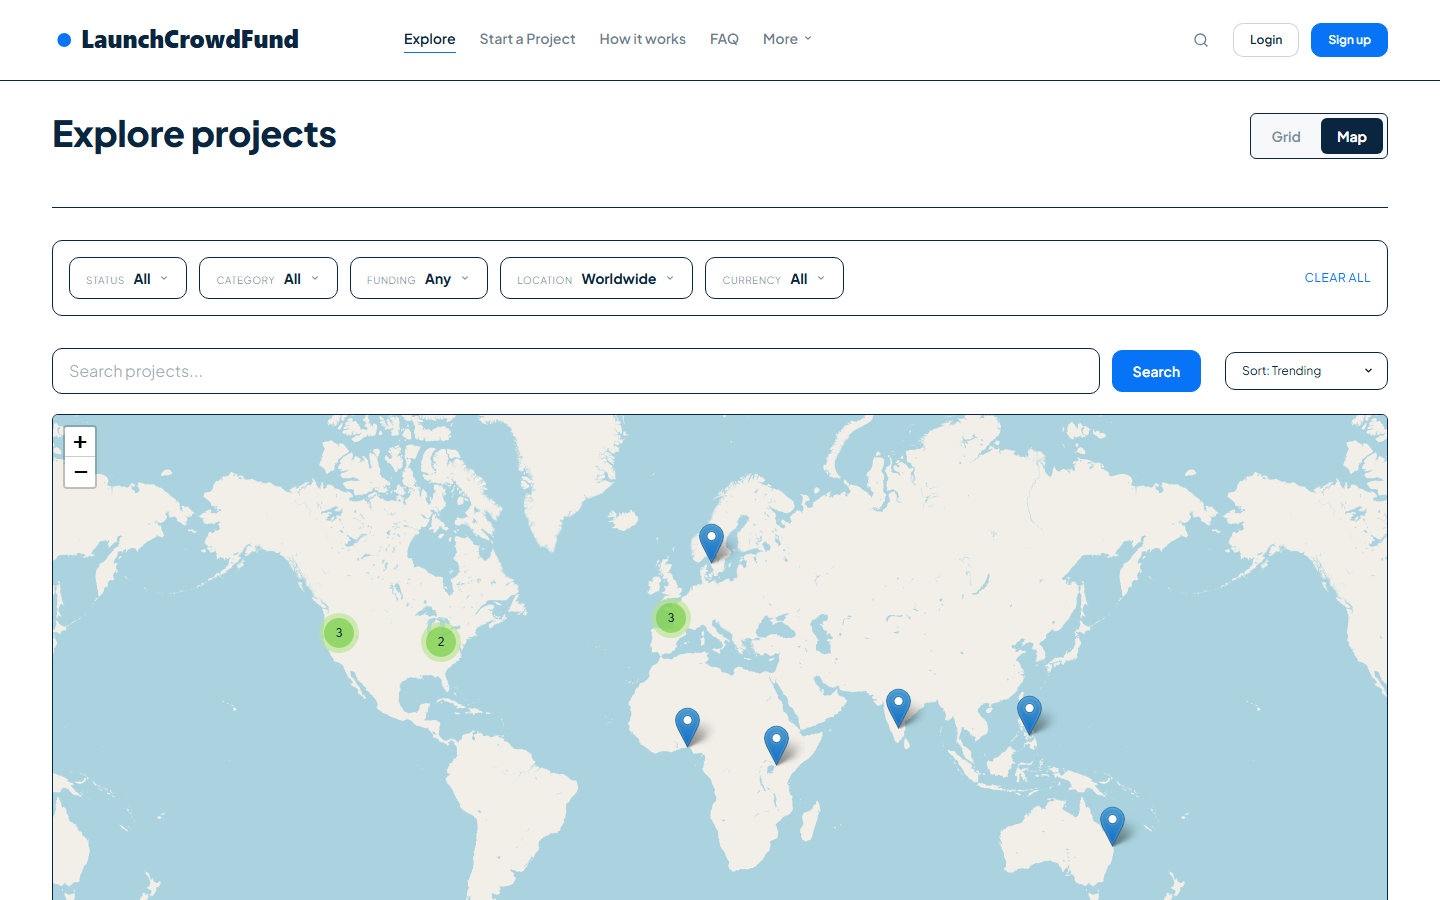Screen dimensions: 1440x900
Task: Go to the Explore nav tab
Action: [430, 39]
